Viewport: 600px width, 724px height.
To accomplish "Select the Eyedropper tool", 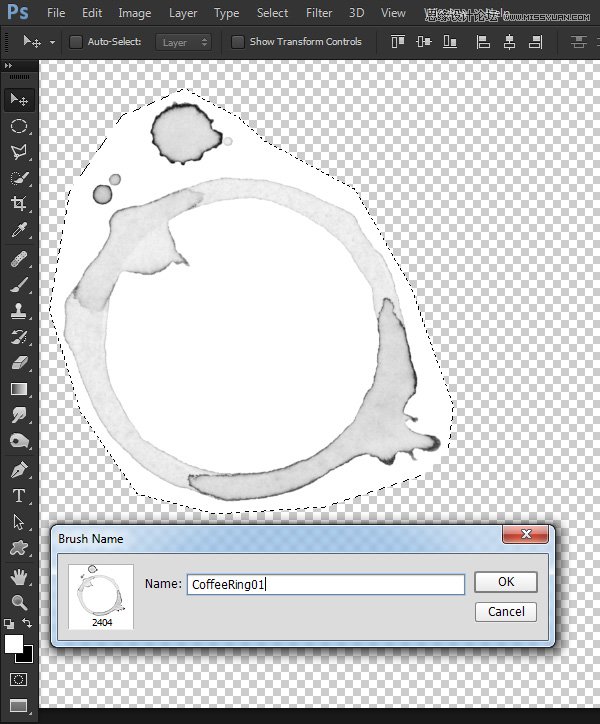I will 19,229.
